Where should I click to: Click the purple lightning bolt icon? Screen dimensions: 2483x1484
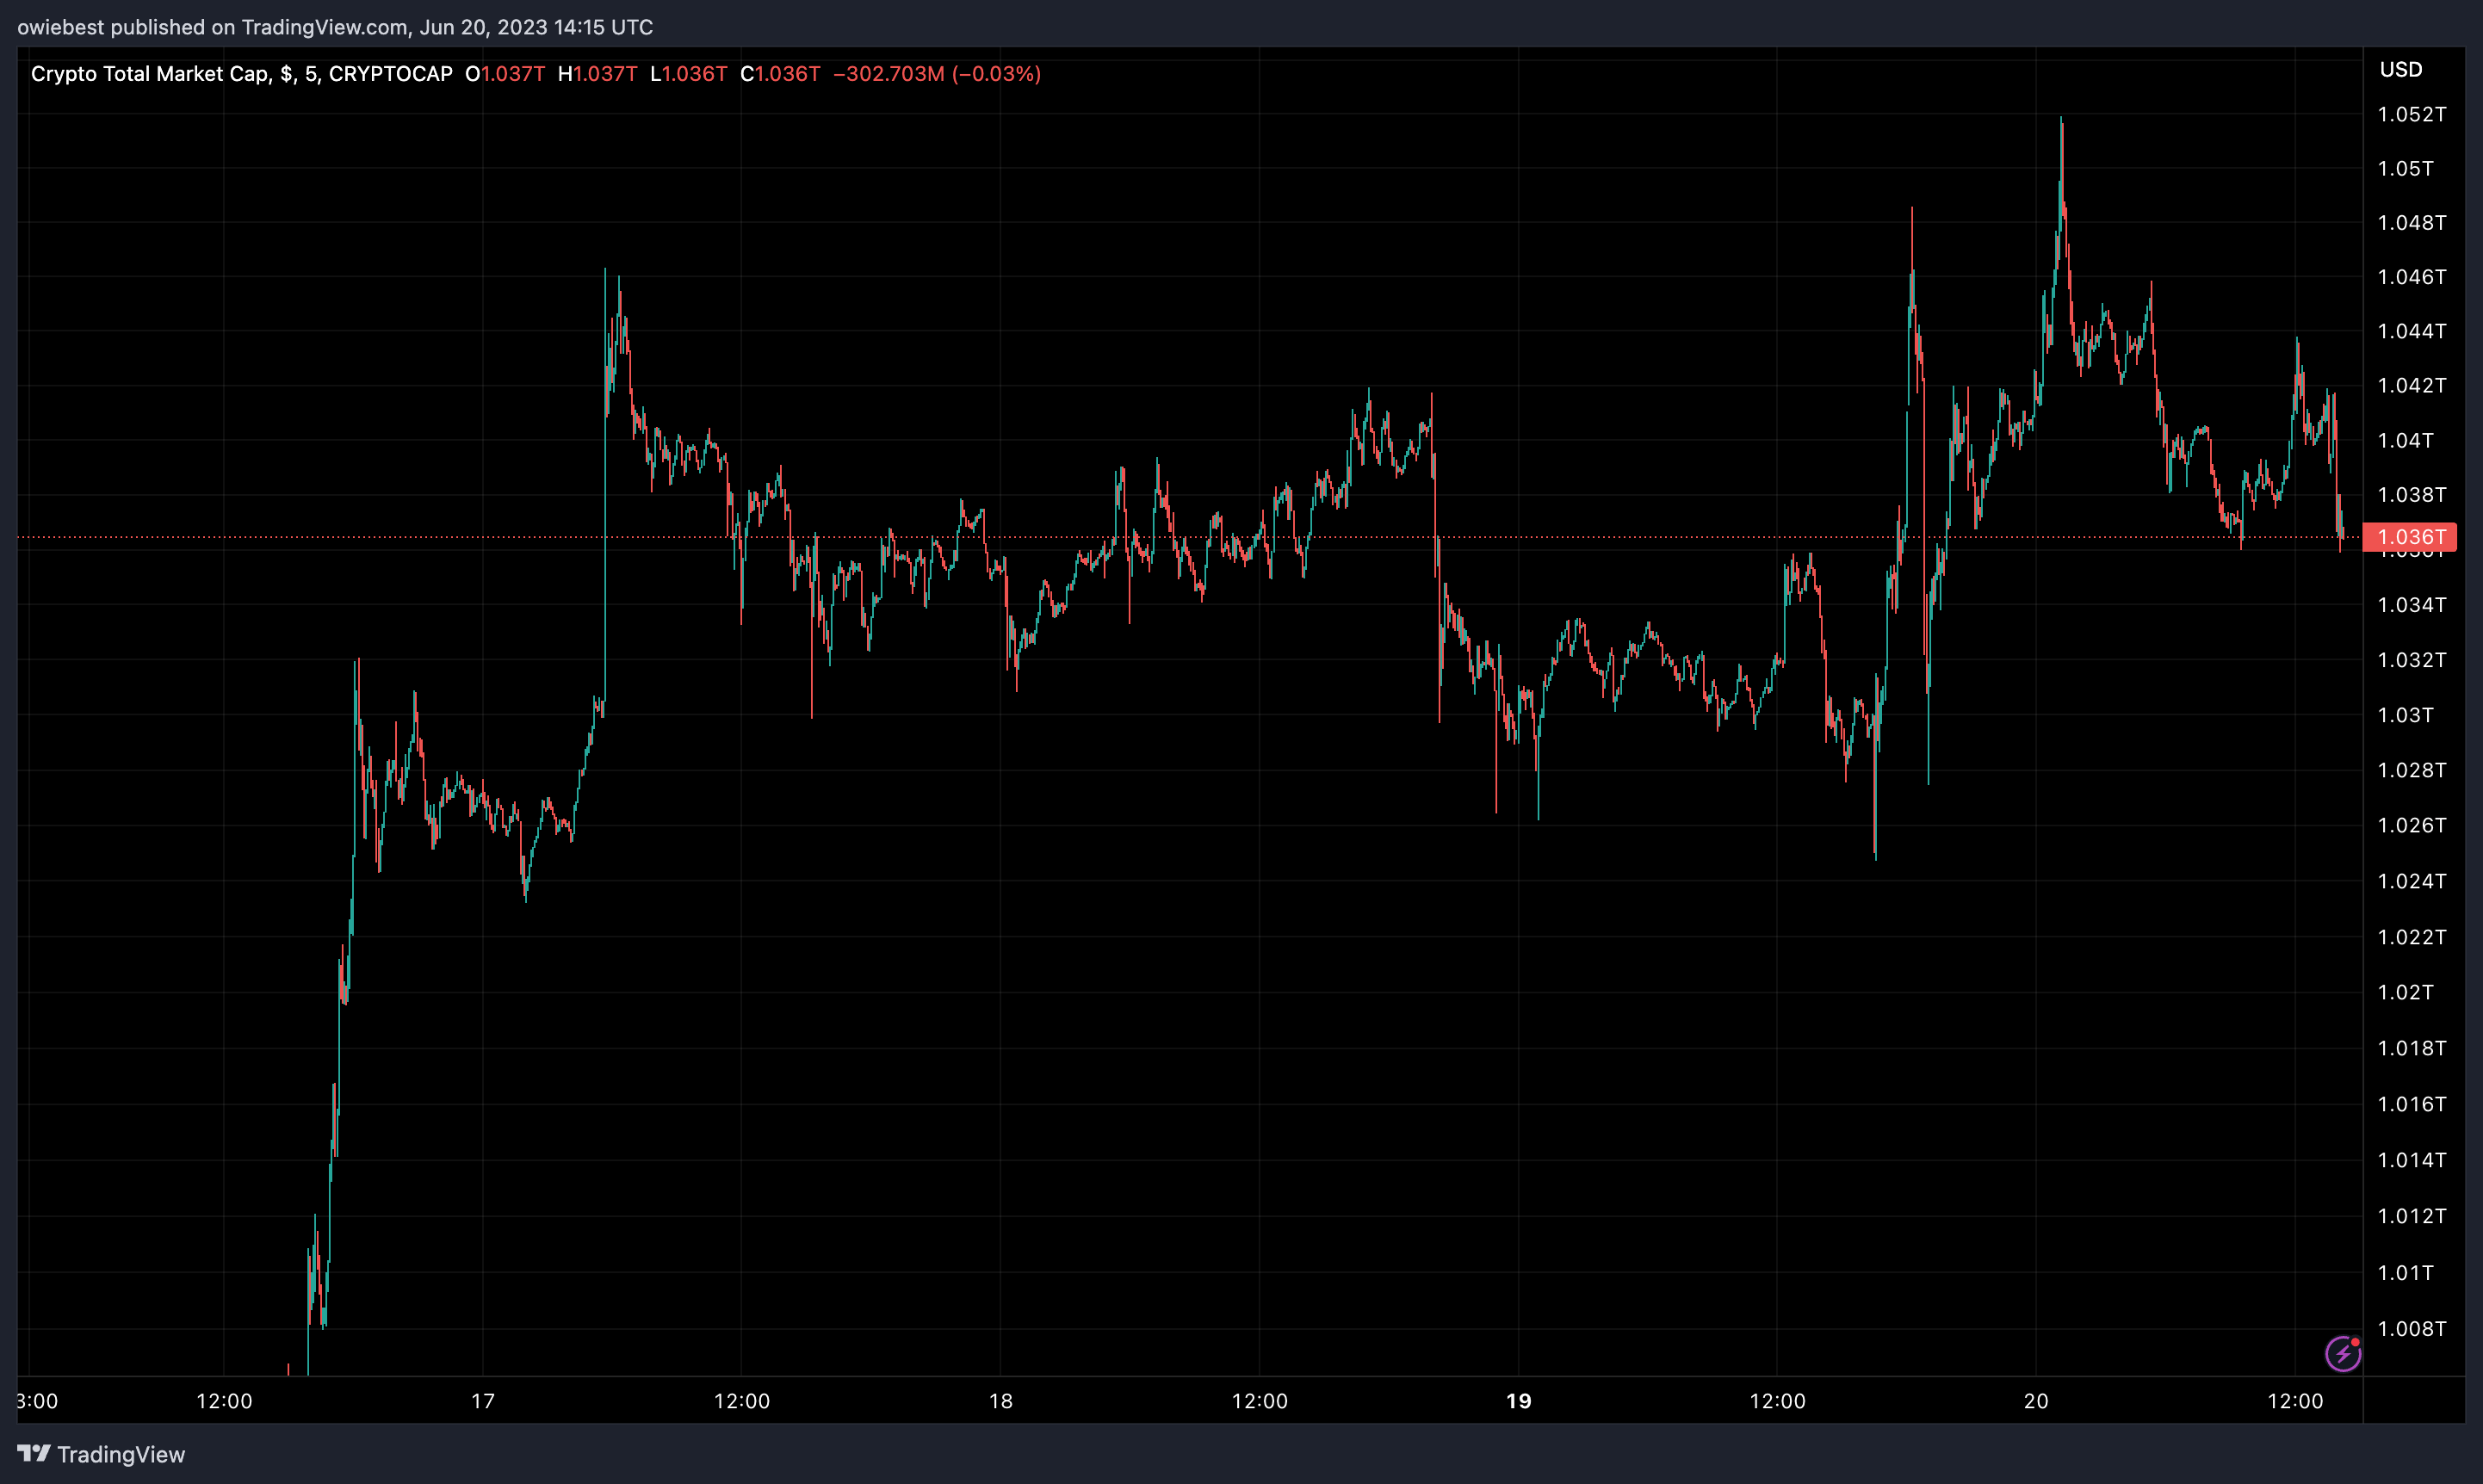pos(2342,1354)
